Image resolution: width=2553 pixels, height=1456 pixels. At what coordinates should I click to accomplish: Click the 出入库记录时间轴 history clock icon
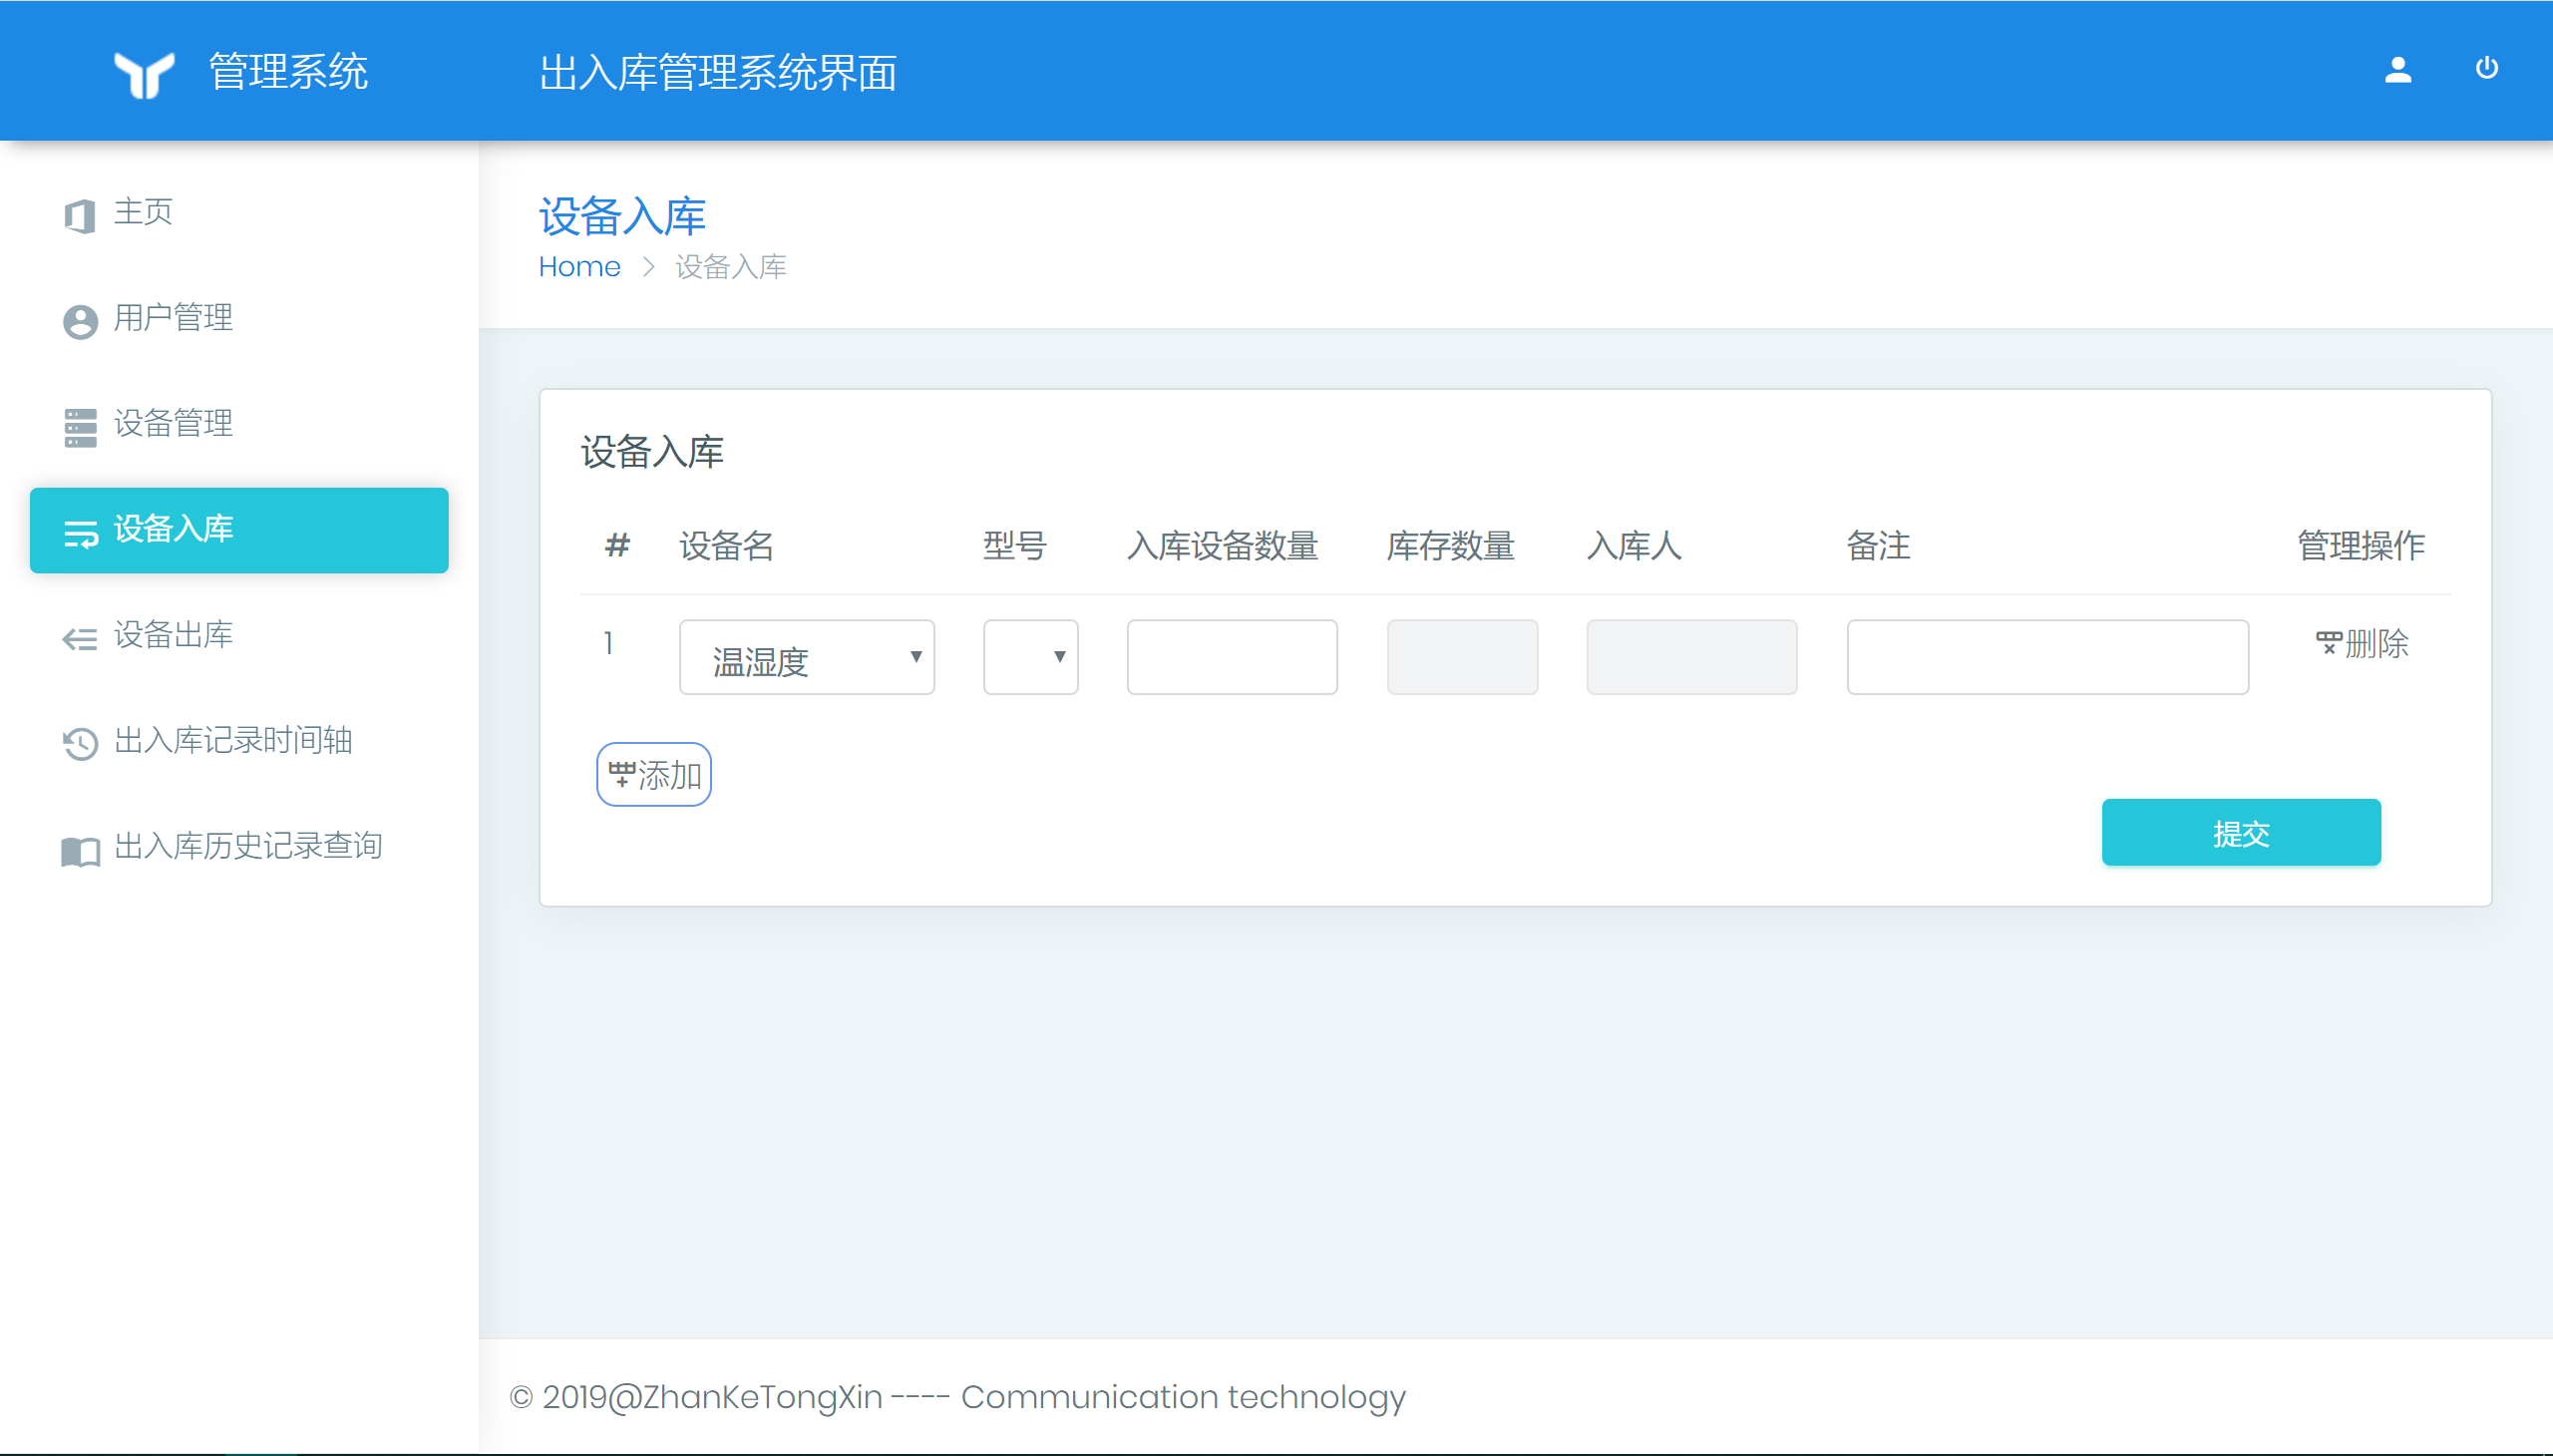[x=80, y=744]
